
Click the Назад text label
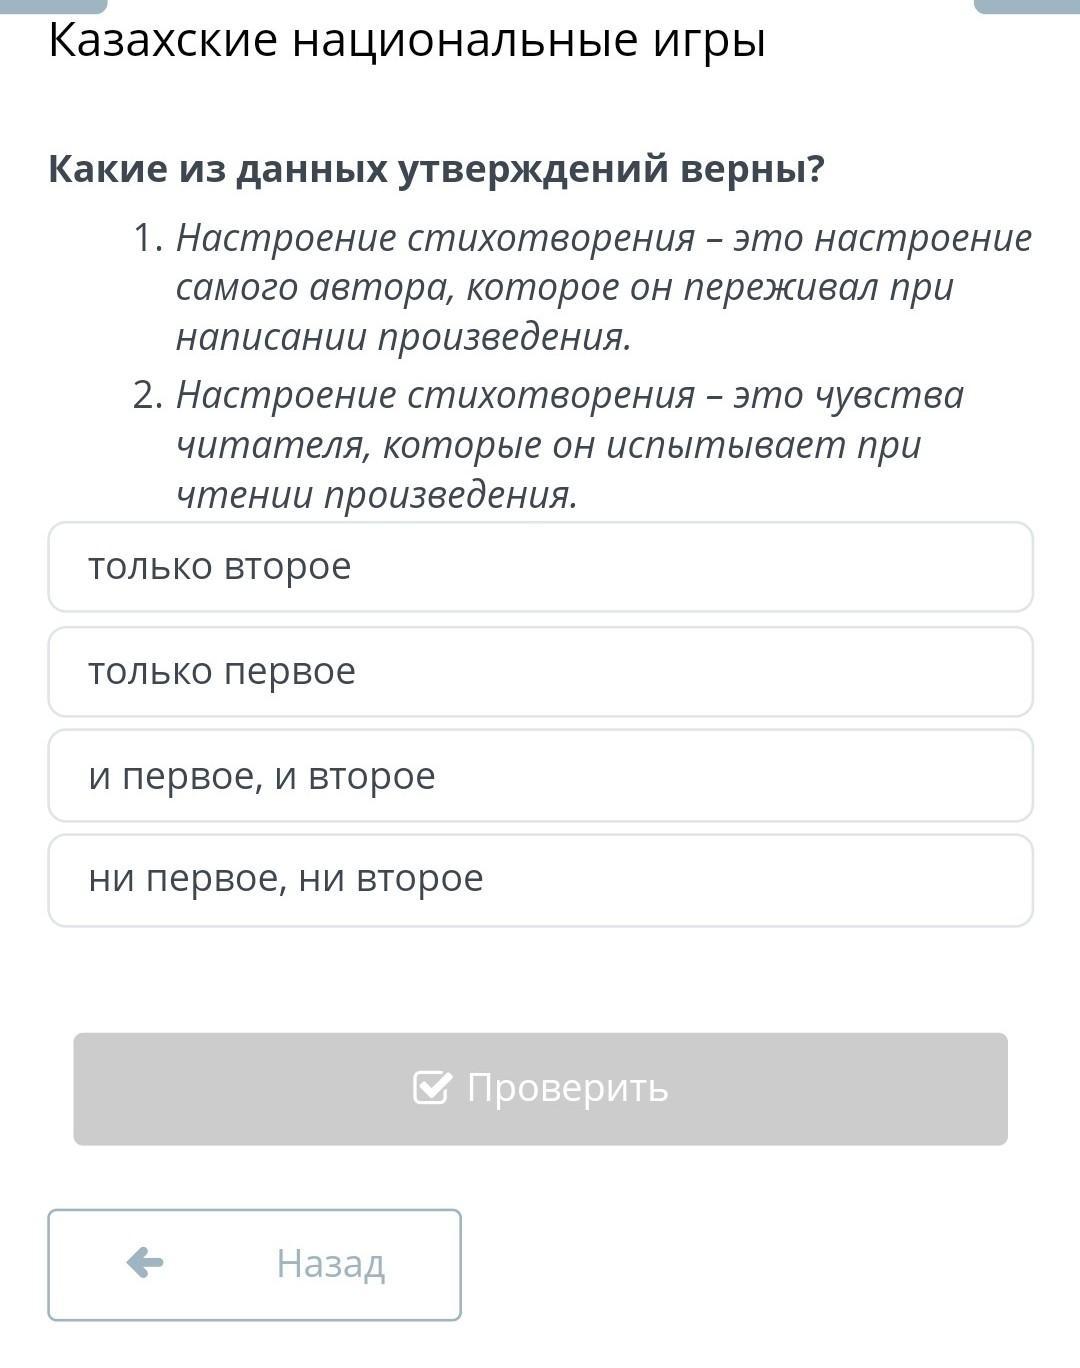click(x=330, y=1263)
